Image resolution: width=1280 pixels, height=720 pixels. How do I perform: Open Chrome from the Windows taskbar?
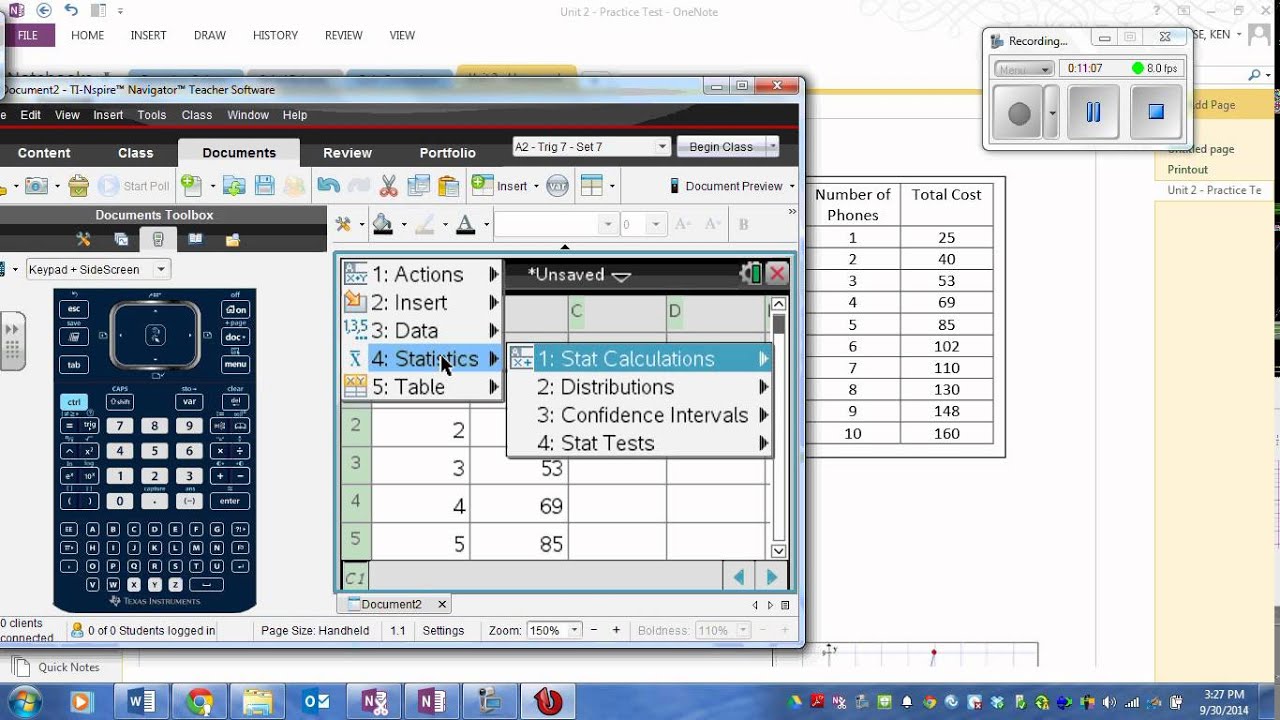199,702
